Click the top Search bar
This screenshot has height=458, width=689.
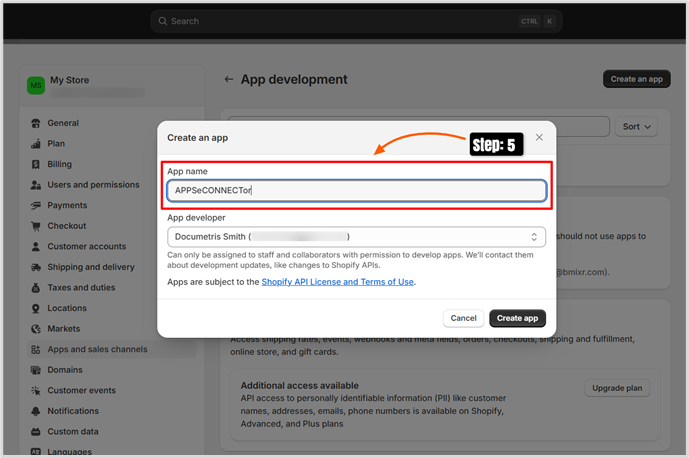tap(356, 21)
